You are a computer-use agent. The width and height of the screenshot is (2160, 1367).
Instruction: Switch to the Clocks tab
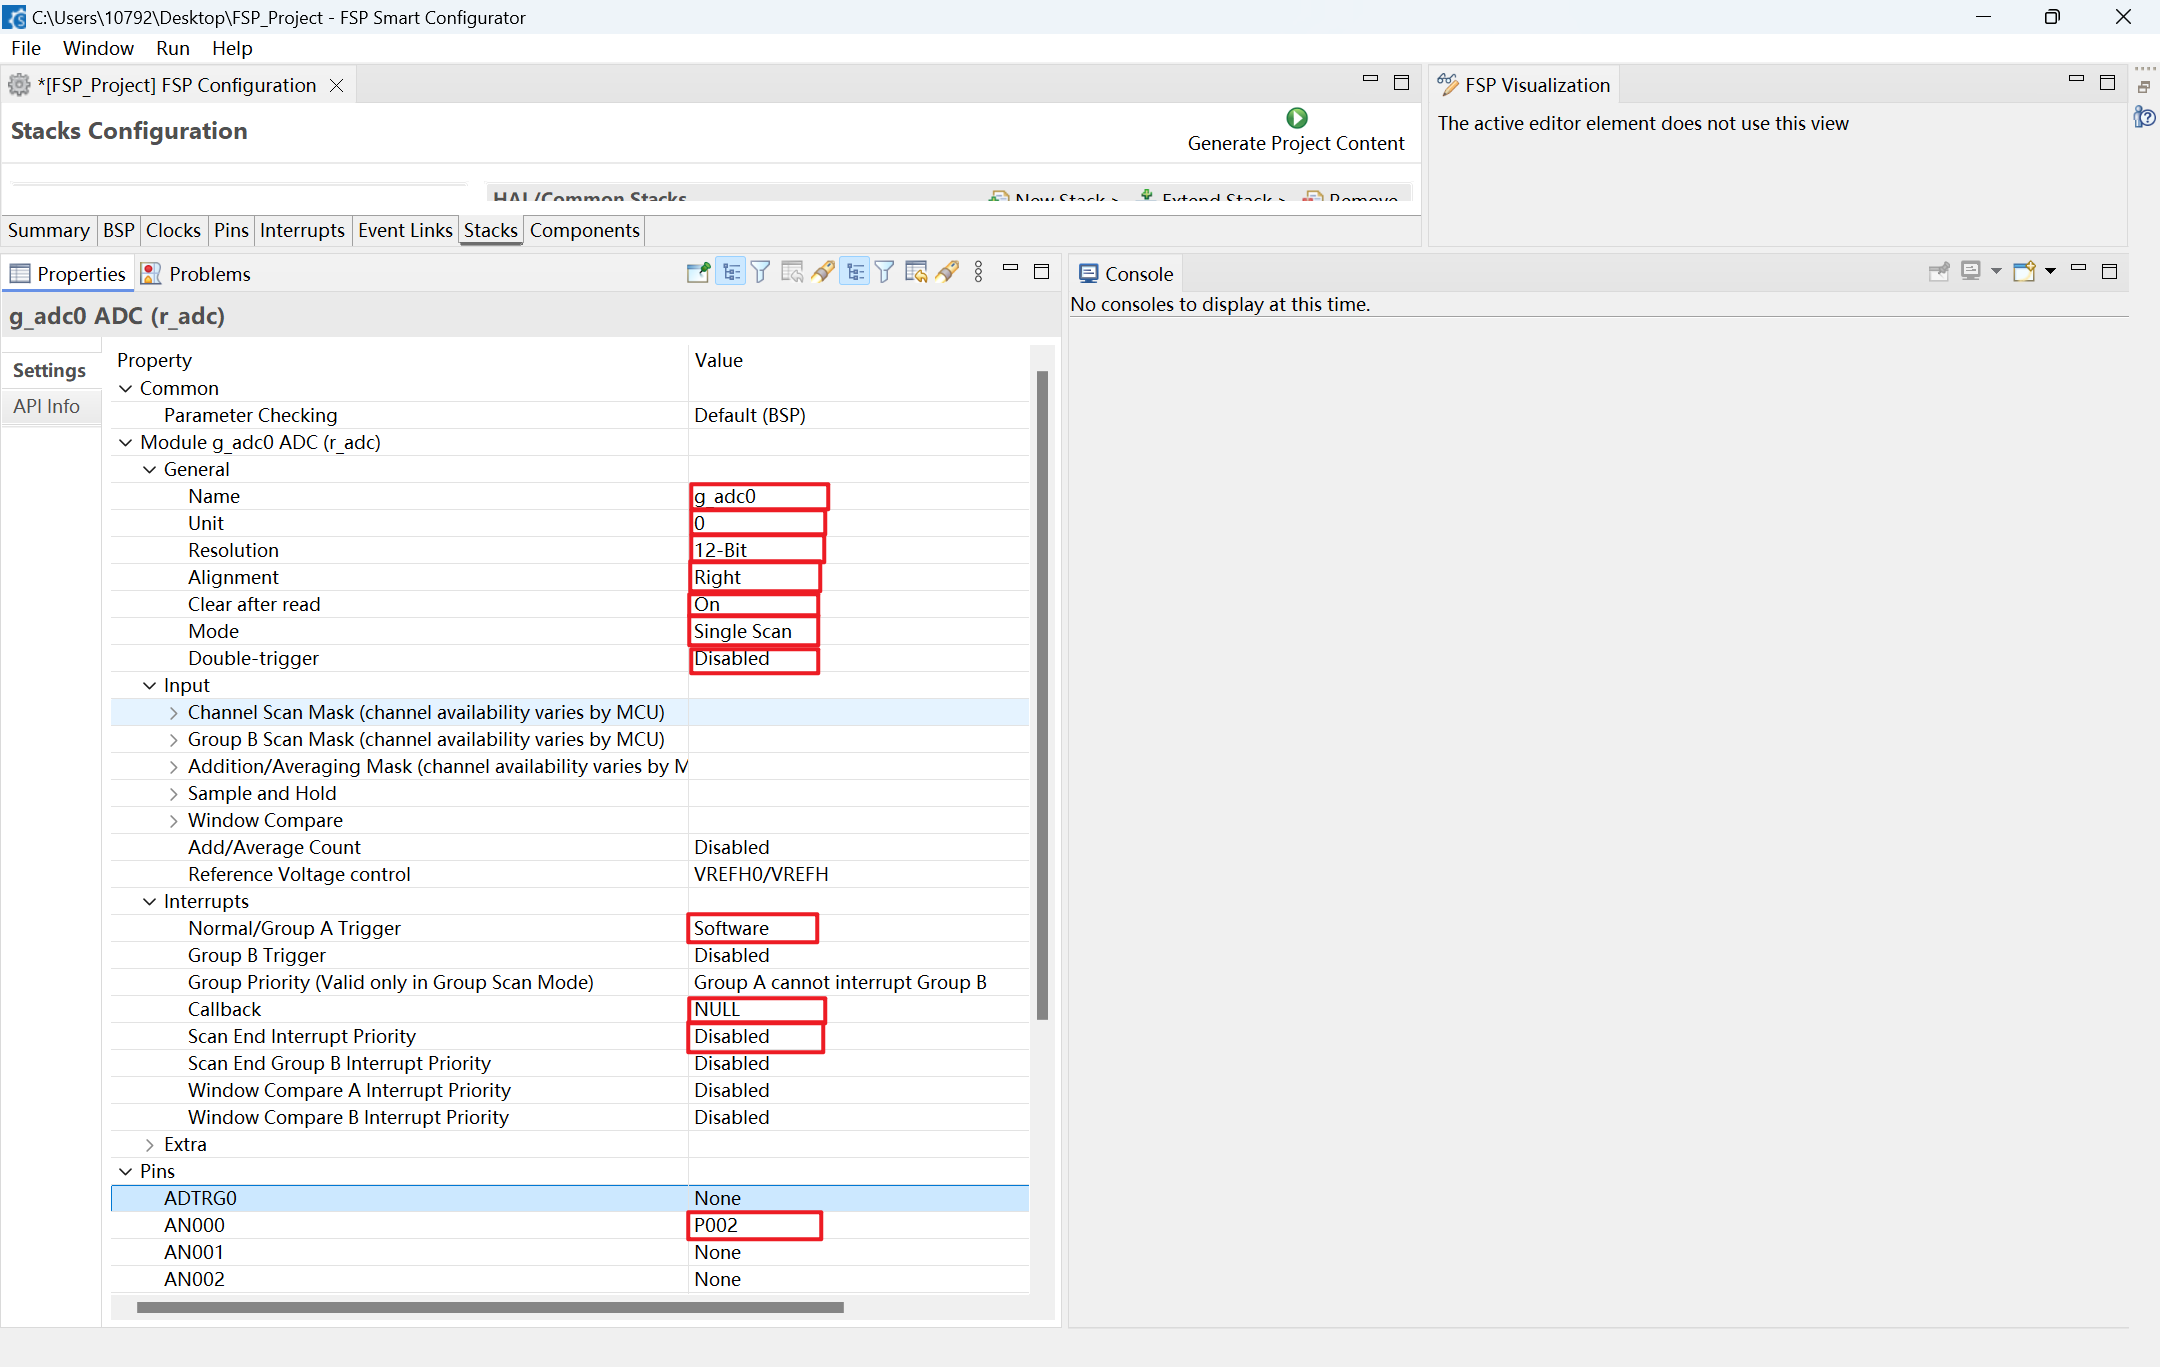[x=173, y=230]
